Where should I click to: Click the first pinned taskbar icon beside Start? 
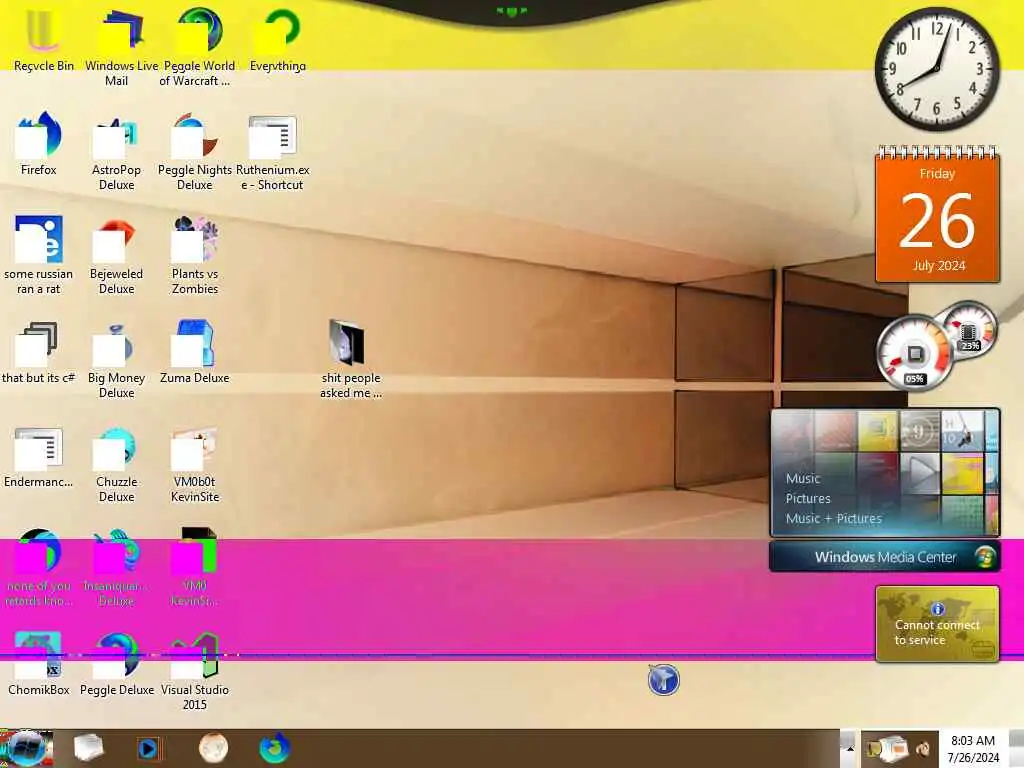coord(88,748)
